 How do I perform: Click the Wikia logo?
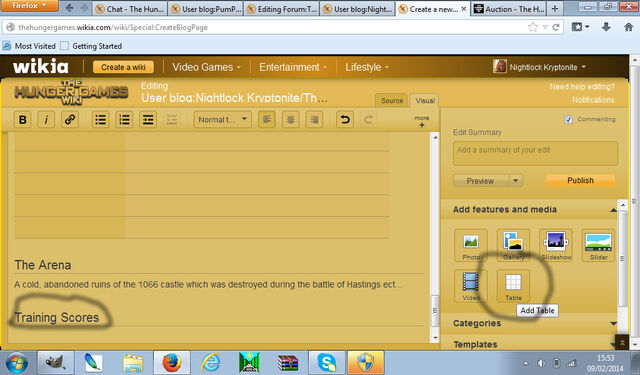40,67
